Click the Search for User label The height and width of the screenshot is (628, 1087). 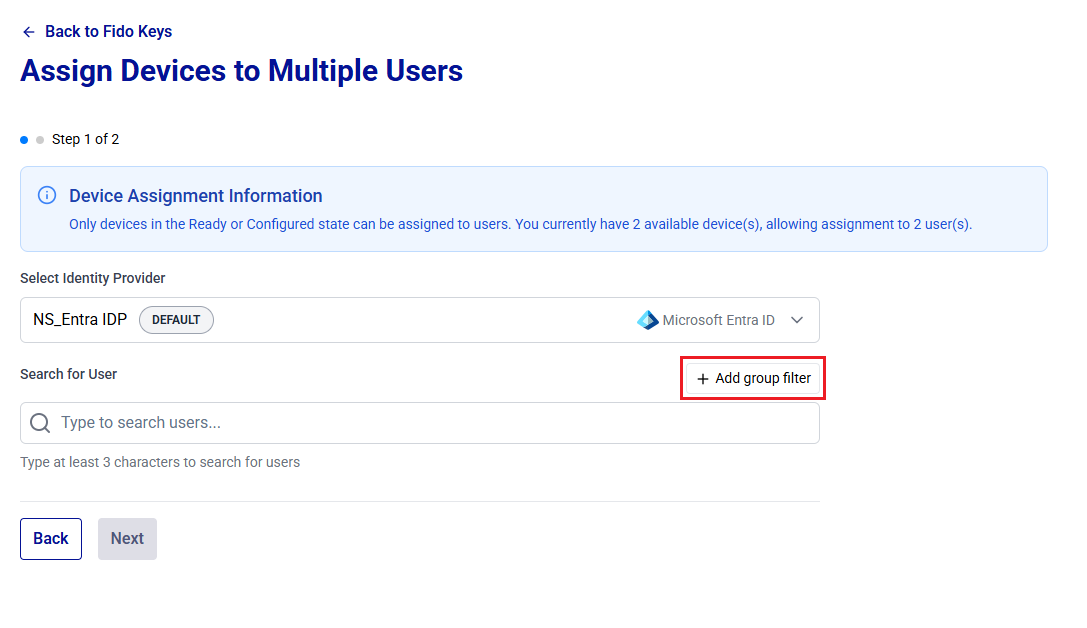coord(69,374)
